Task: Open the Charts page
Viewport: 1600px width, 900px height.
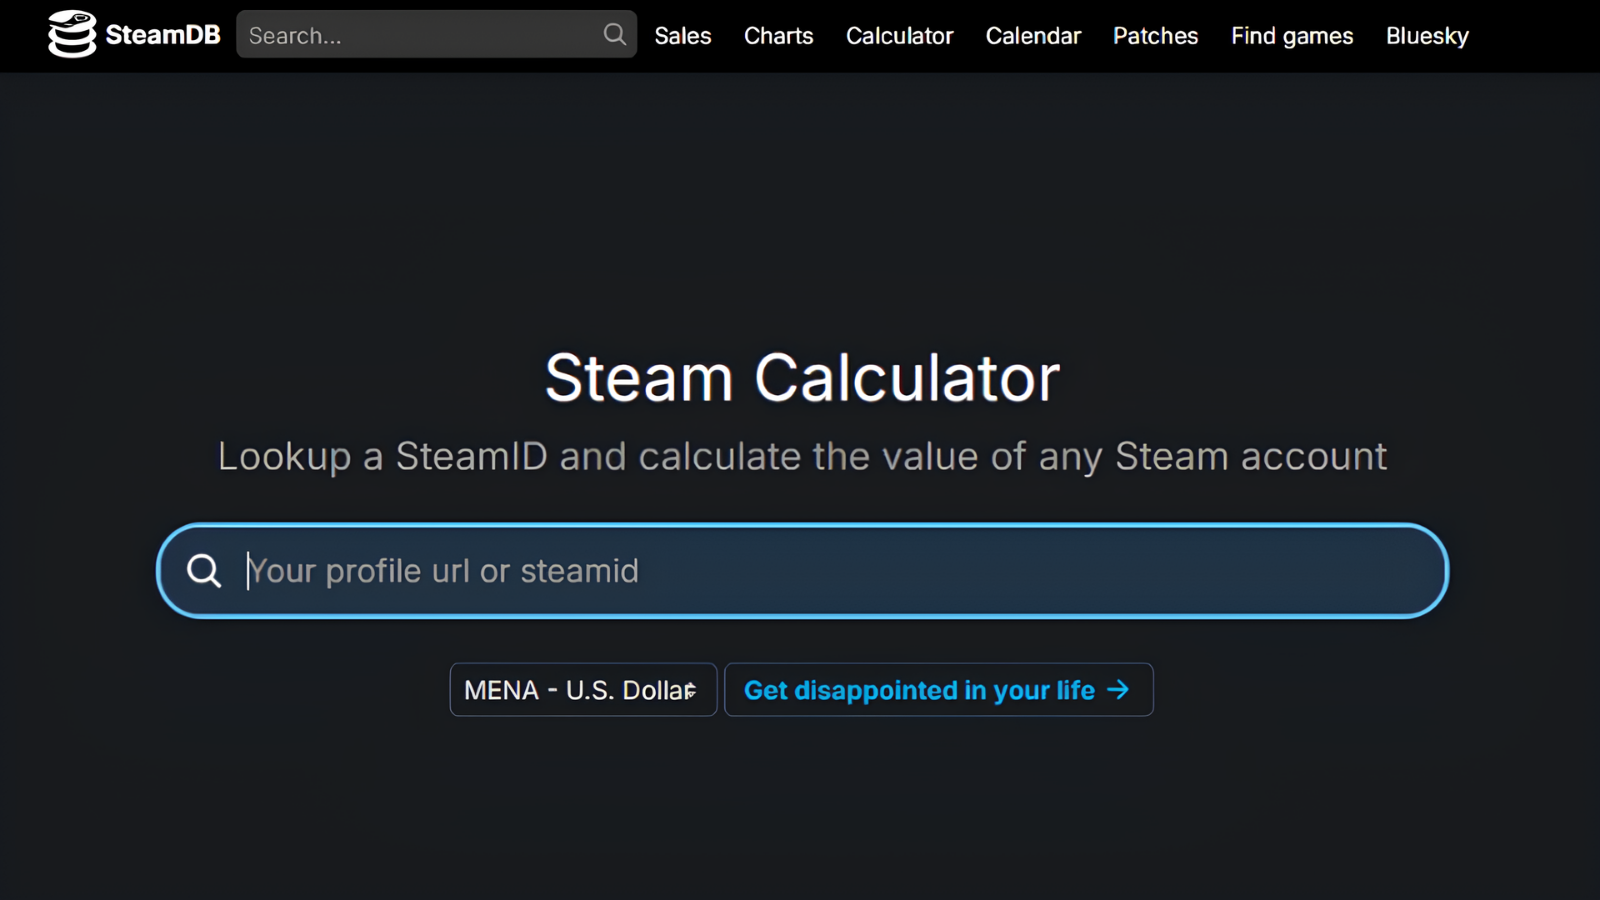Action: coord(778,36)
